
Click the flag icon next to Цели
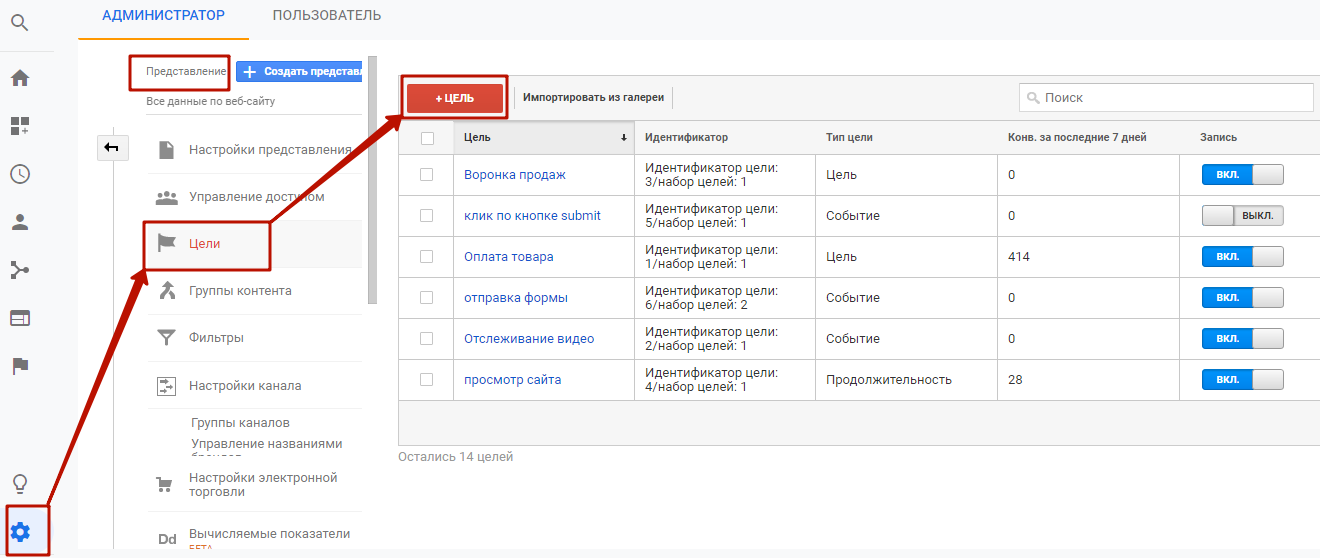(x=167, y=243)
